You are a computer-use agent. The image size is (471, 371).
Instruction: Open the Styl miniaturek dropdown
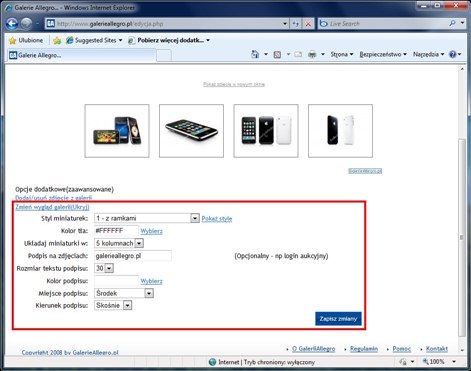point(147,218)
